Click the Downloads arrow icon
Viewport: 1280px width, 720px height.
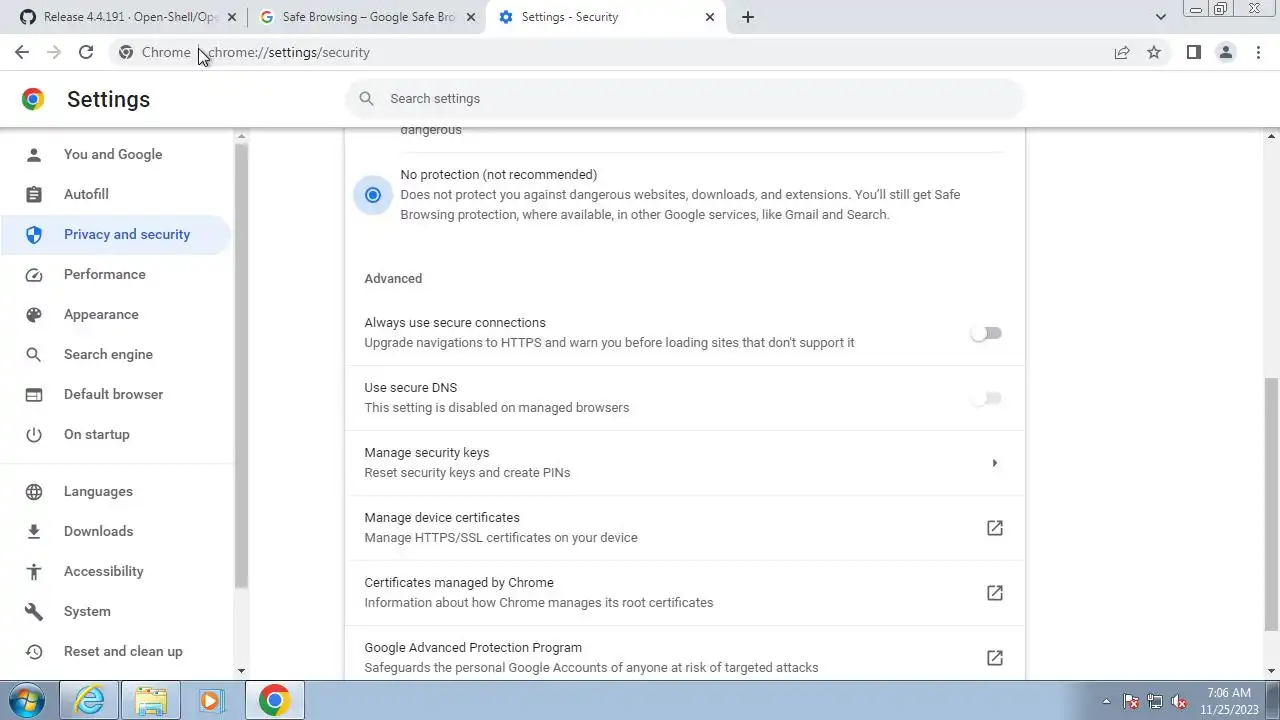pos(34,531)
